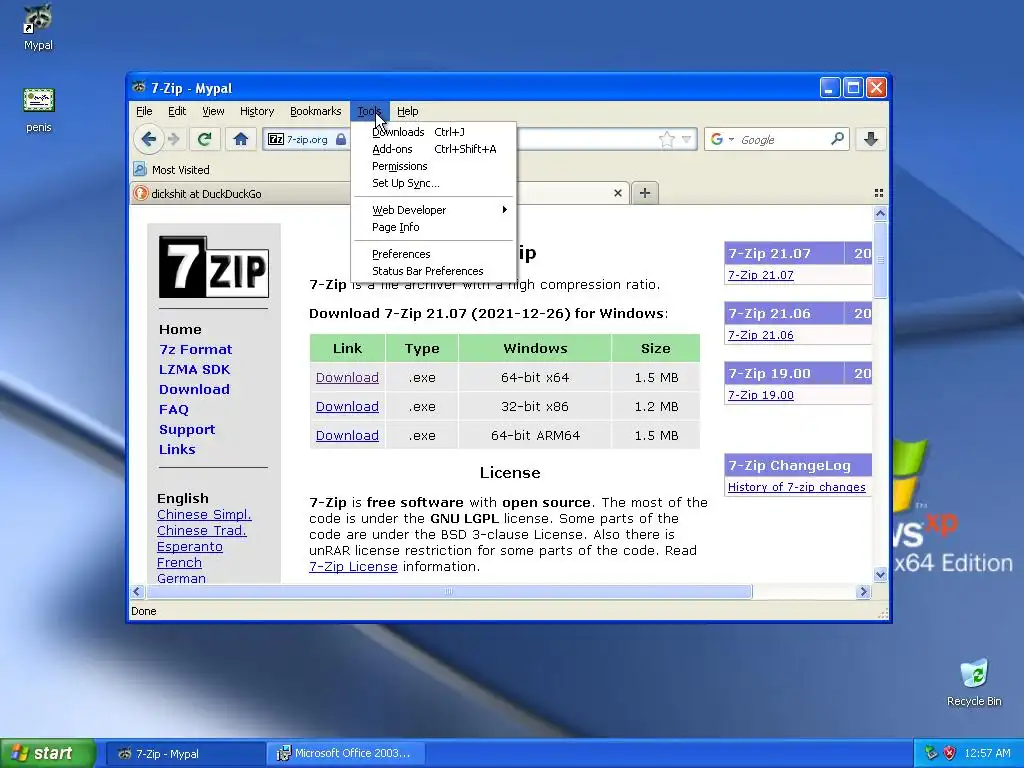Click the magnifier search button
1024x768 pixels.
point(837,138)
